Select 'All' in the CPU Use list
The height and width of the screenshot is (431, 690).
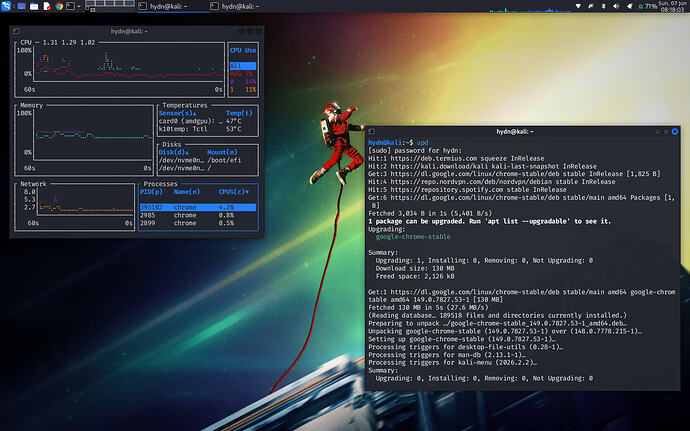242,66
